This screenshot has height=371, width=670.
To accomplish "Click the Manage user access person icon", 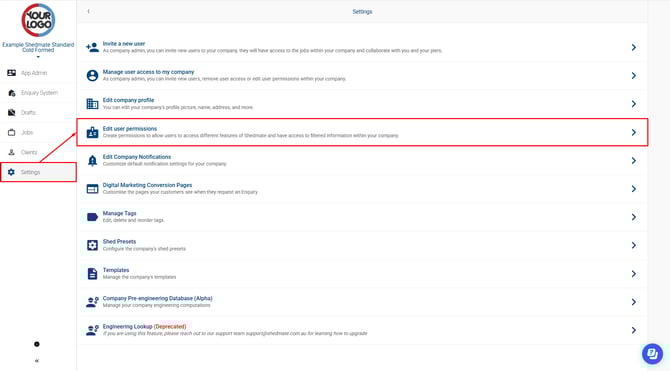I will (92, 75).
